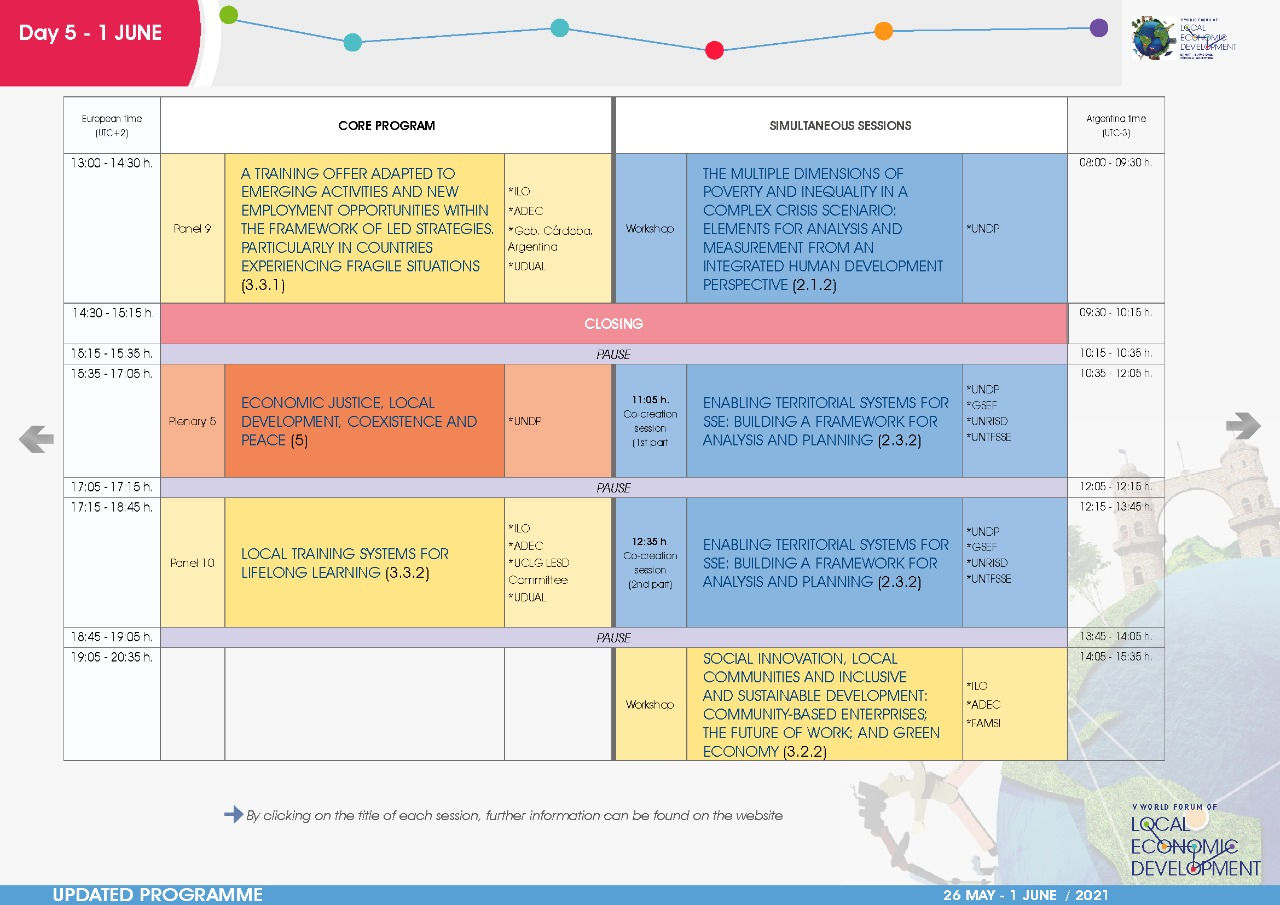The height and width of the screenshot is (905, 1280).
Task: Open Economic Justice plenary session title
Action: pos(359,421)
